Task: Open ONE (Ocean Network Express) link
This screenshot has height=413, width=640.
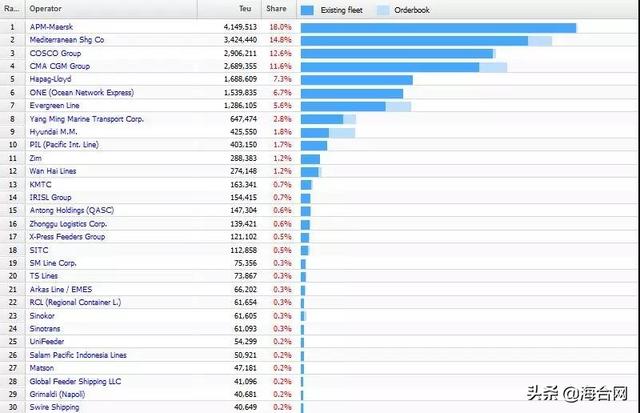Action: (82, 93)
